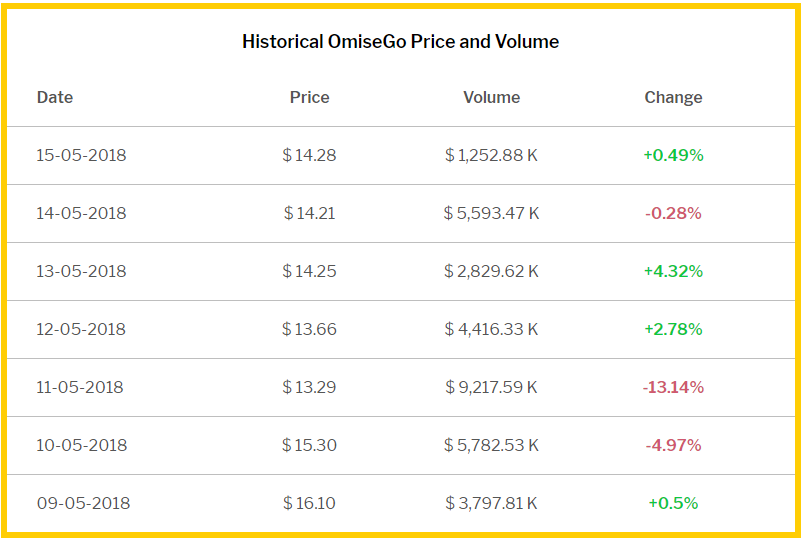This screenshot has width=805, height=538.
Task: Click the Change column header
Action: (673, 97)
